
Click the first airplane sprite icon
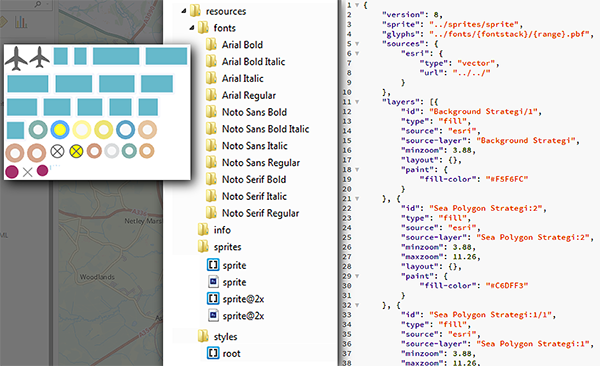tap(16, 58)
